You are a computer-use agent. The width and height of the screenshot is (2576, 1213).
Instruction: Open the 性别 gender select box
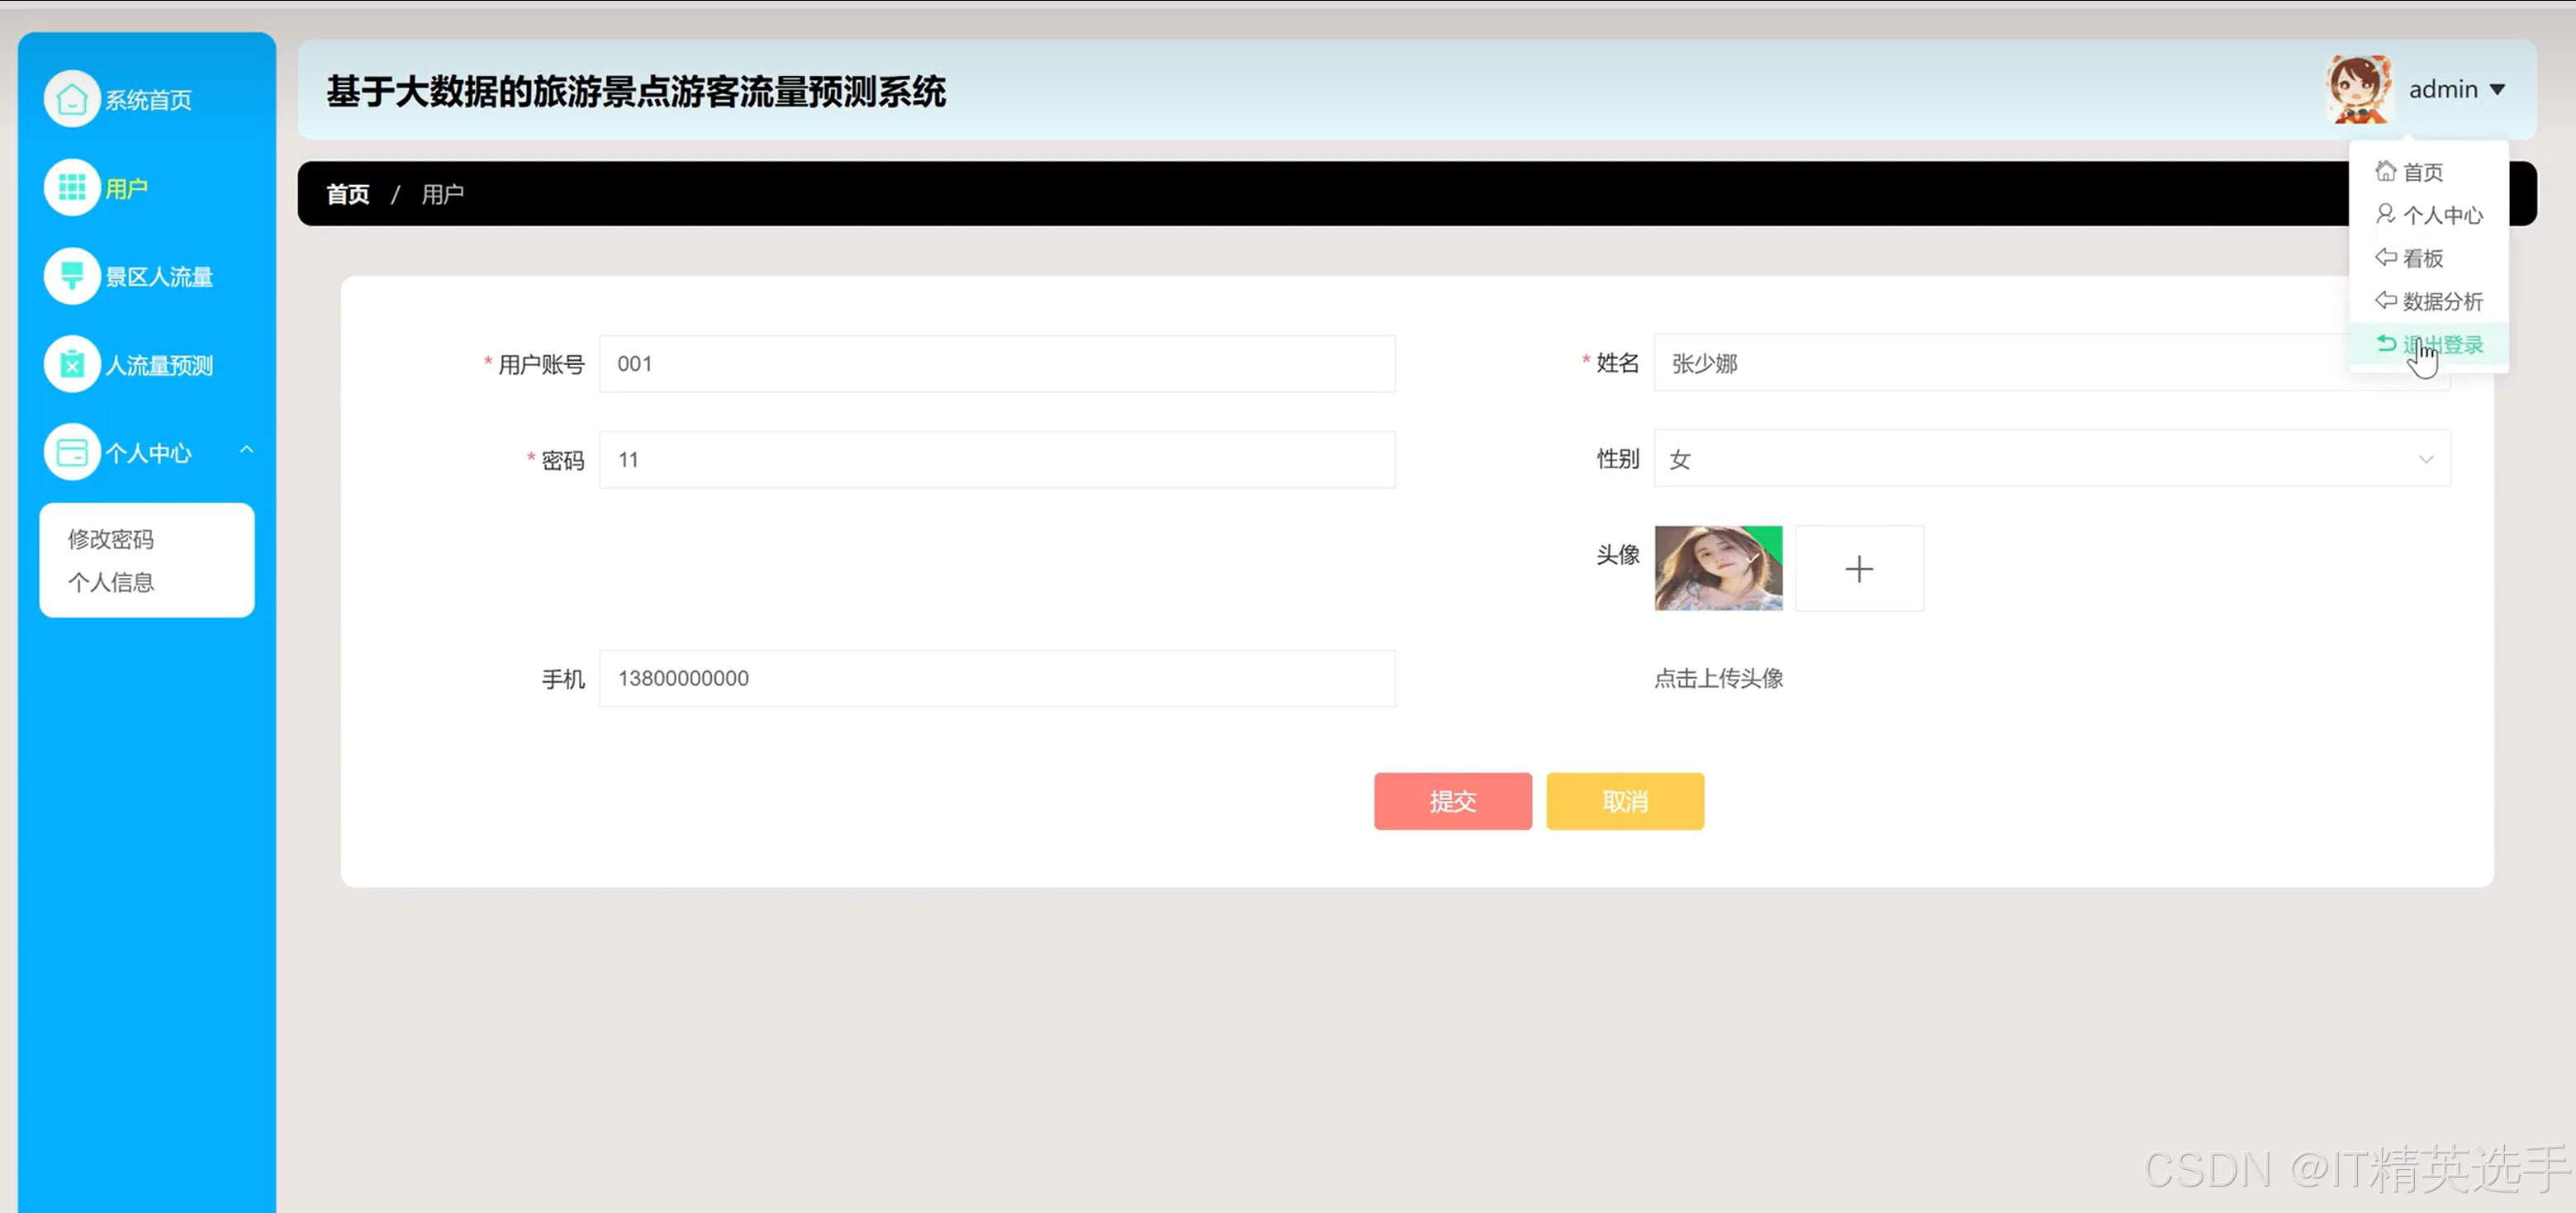(x=2052, y=459)
